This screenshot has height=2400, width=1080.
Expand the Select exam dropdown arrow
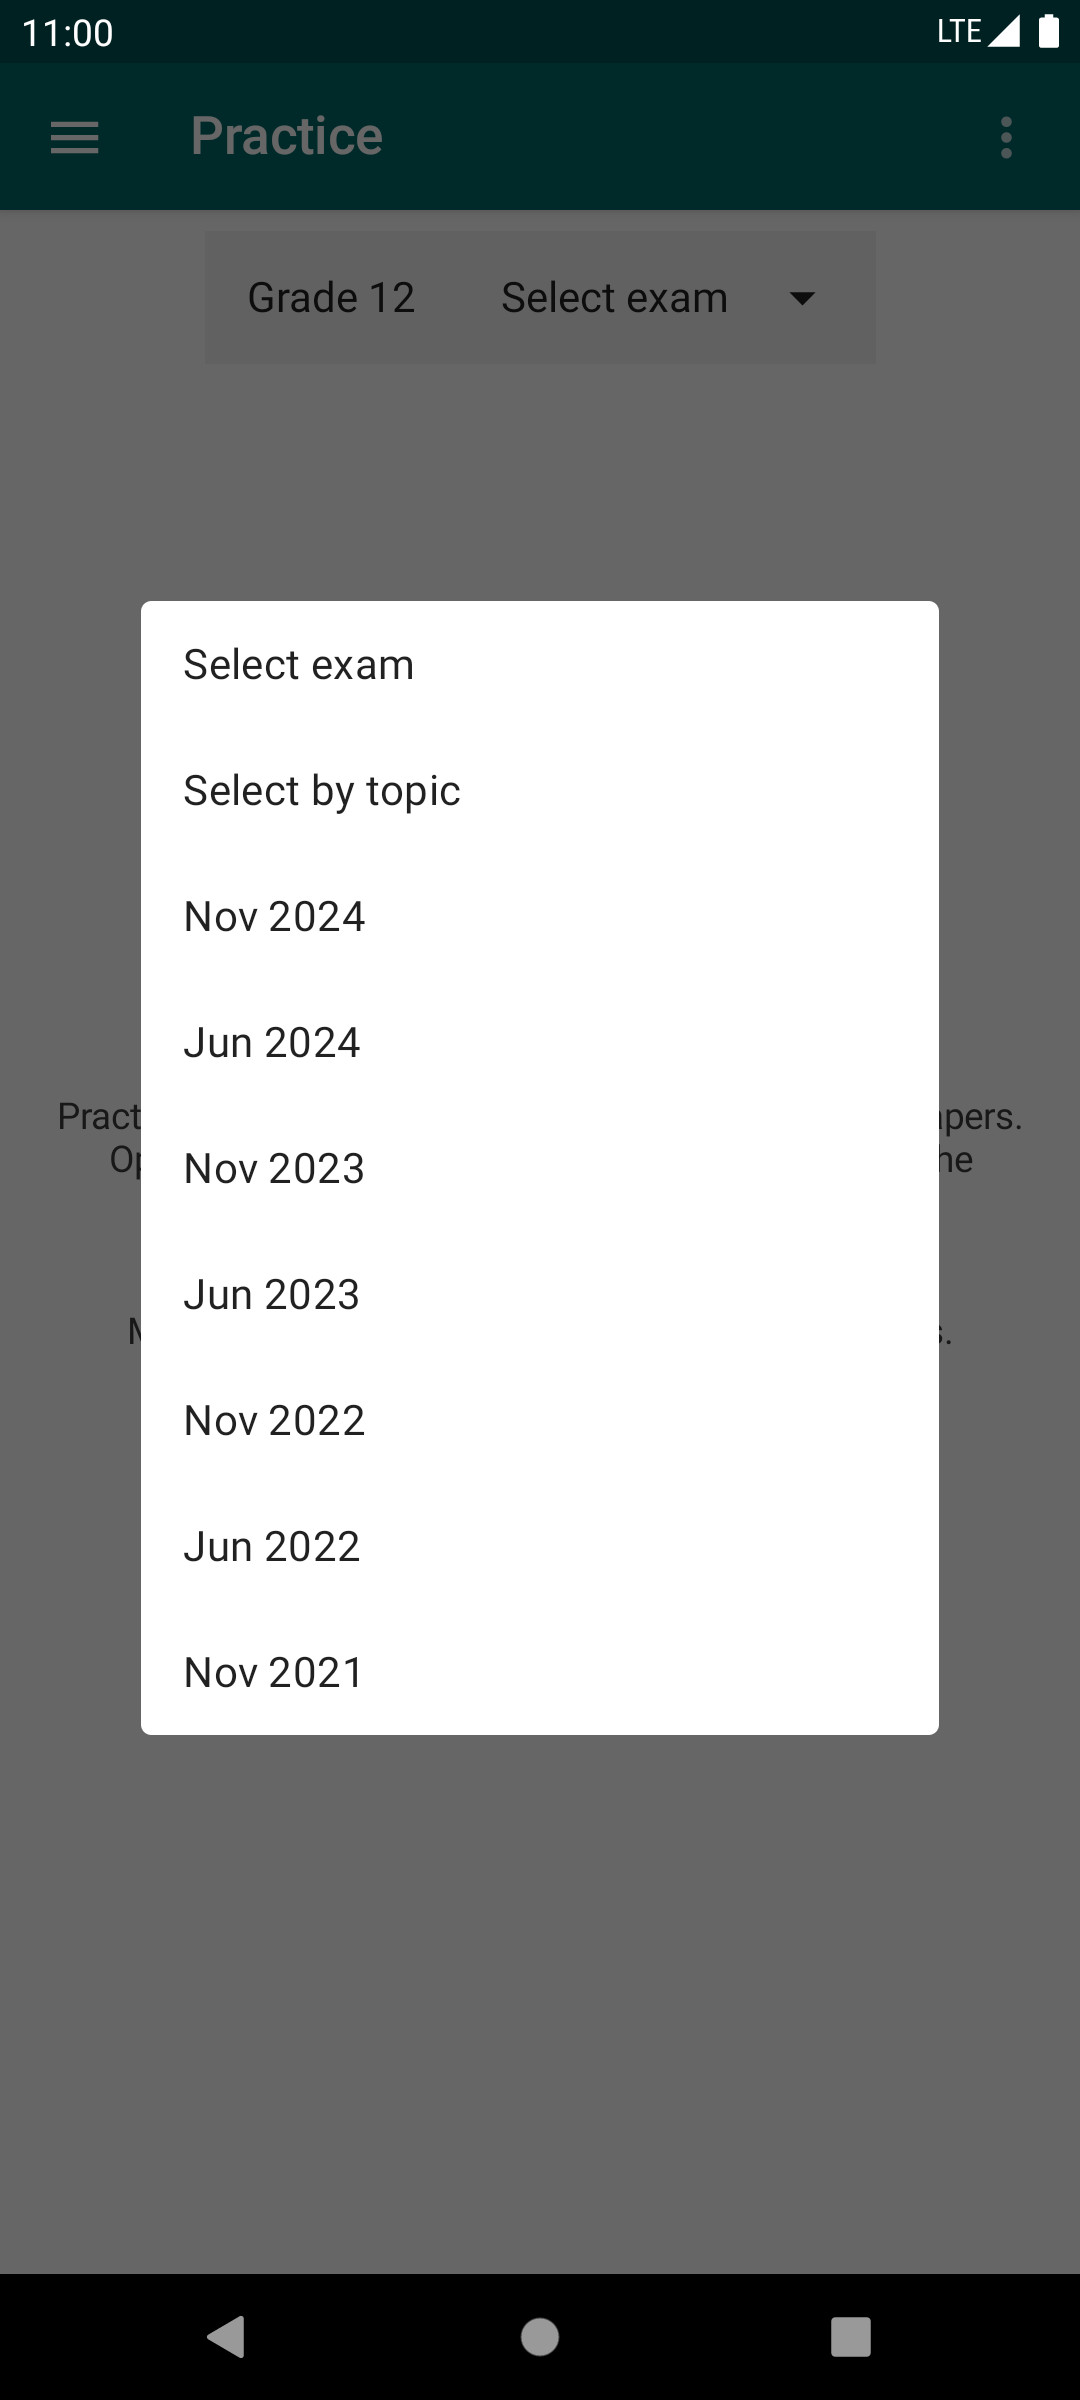pos(802,298)
